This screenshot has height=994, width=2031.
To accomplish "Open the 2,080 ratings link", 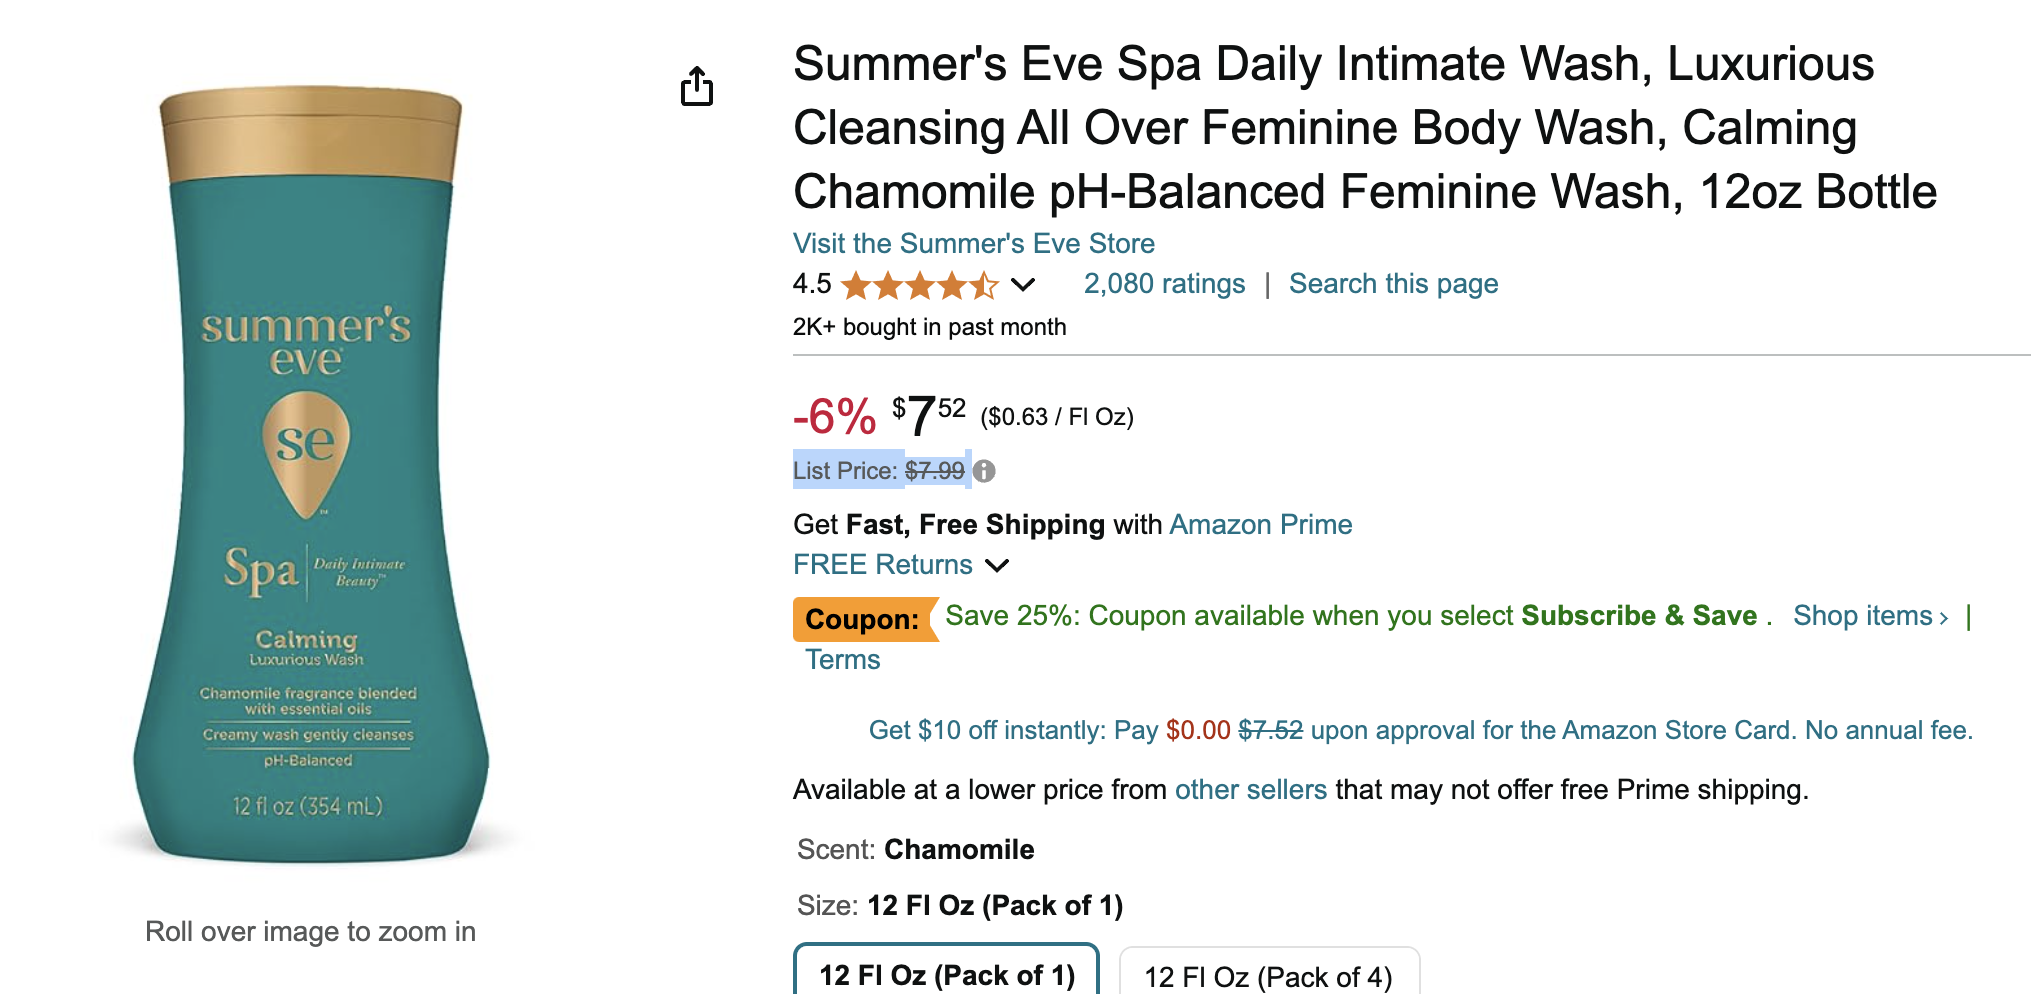I will 1164,284.
